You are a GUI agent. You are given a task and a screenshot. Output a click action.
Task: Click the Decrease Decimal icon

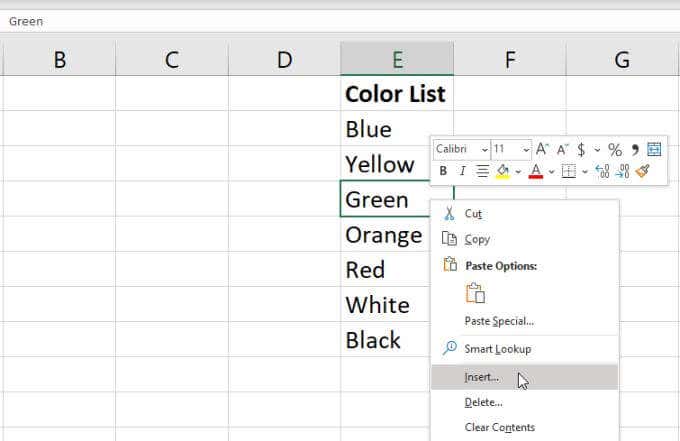tap(622, 171)
